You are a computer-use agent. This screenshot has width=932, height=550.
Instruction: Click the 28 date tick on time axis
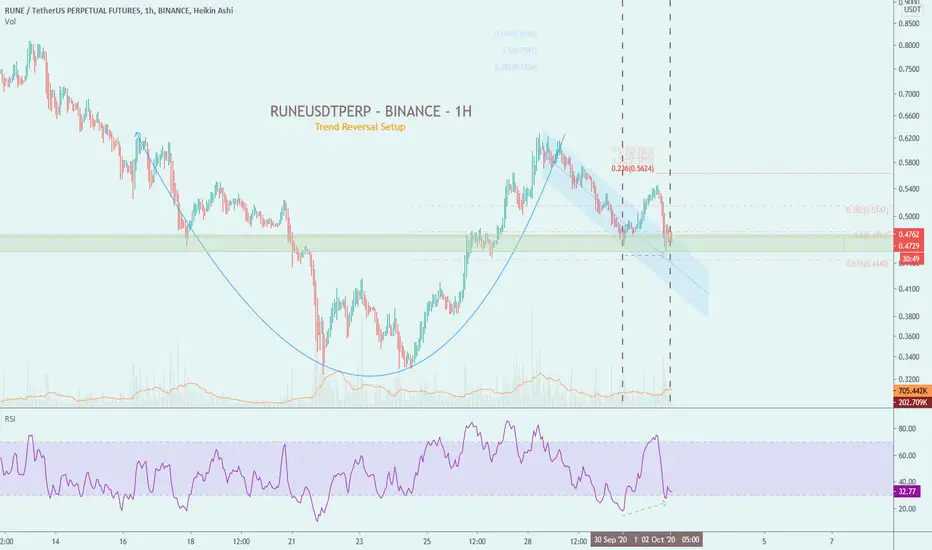click(x=528, y=542)
